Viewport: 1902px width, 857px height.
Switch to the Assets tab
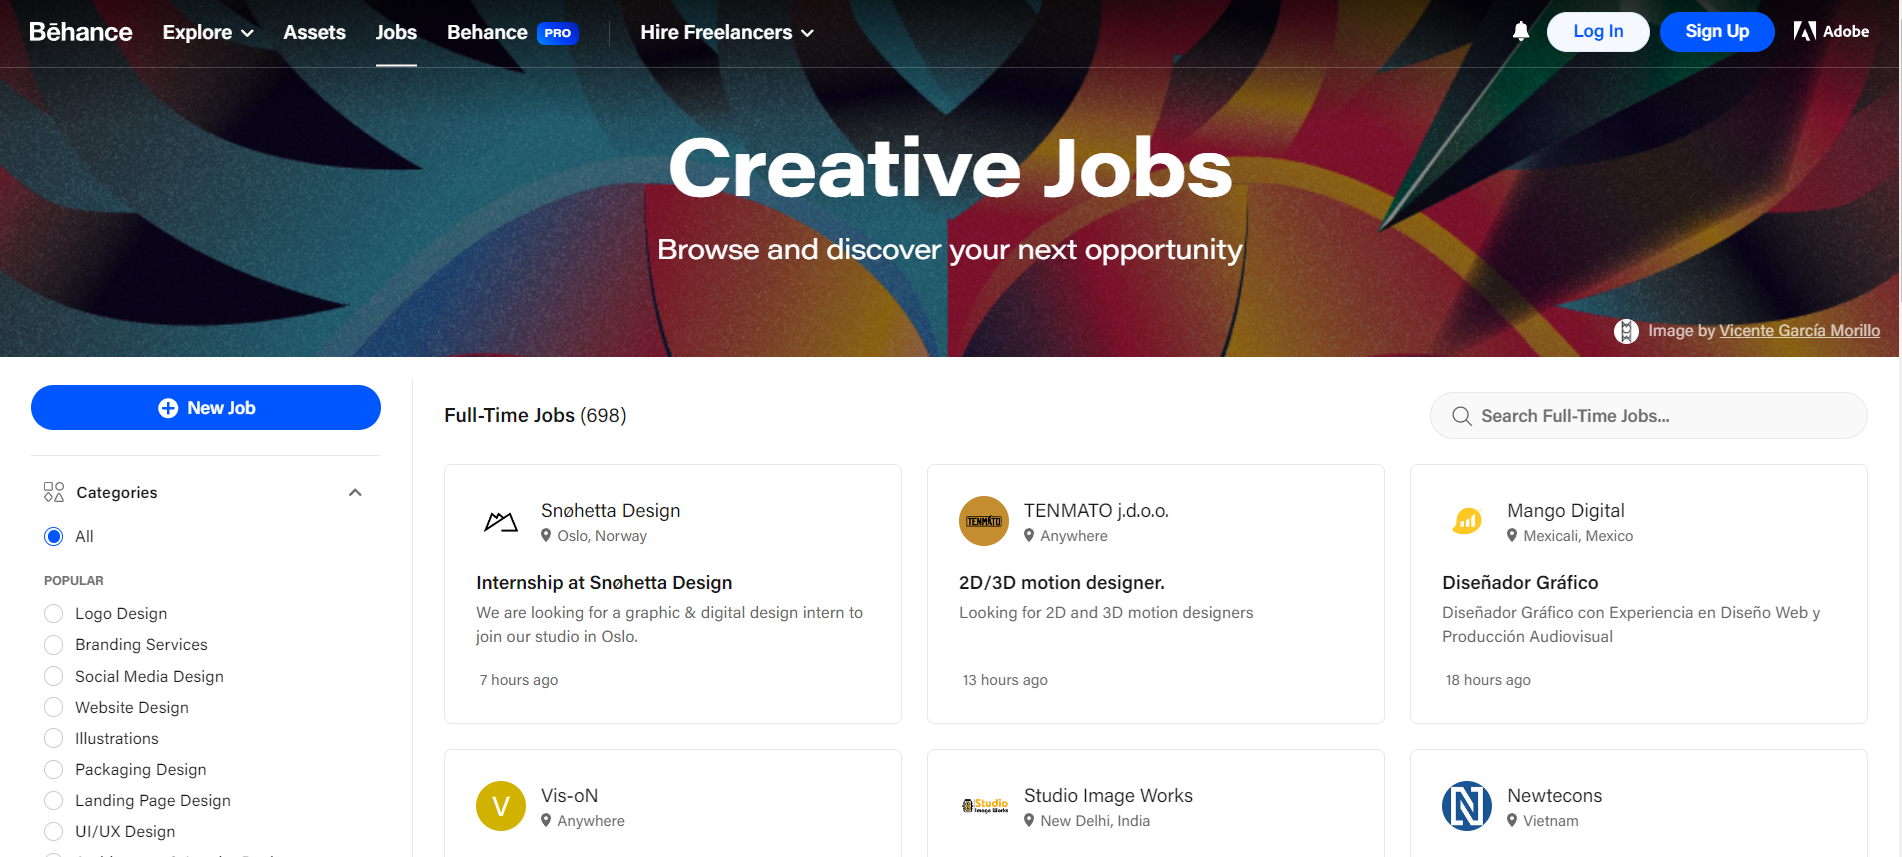click(x=314, y=31)
